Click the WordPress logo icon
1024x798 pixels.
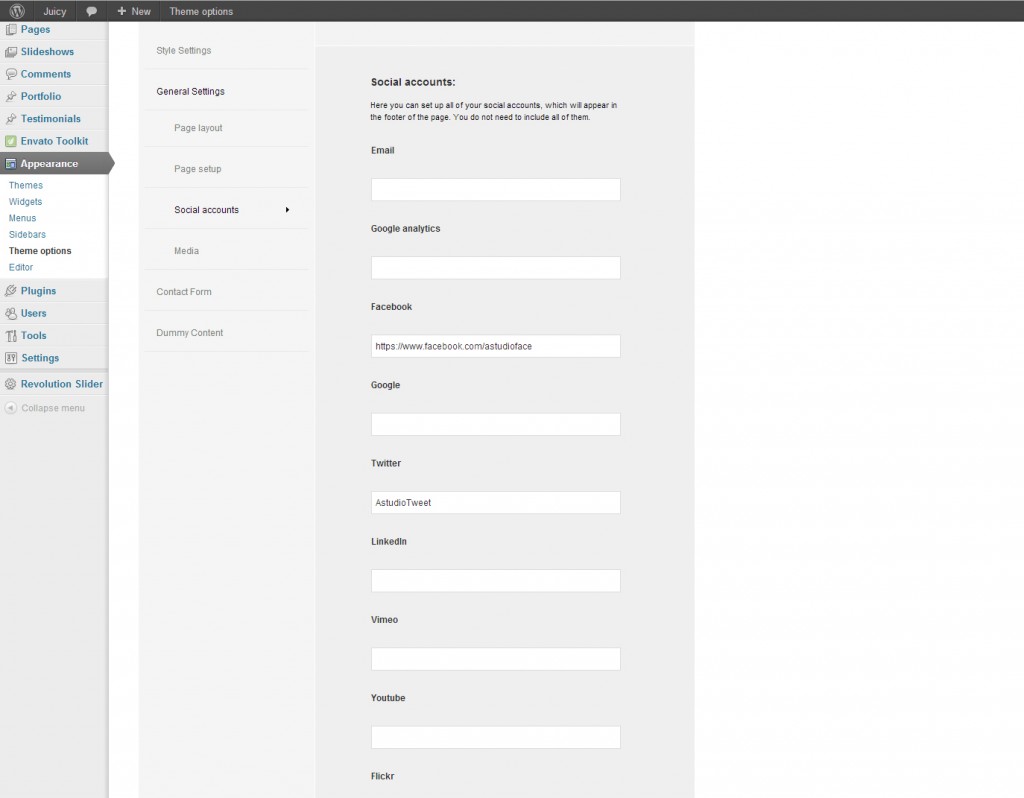(x=17, y=11)
